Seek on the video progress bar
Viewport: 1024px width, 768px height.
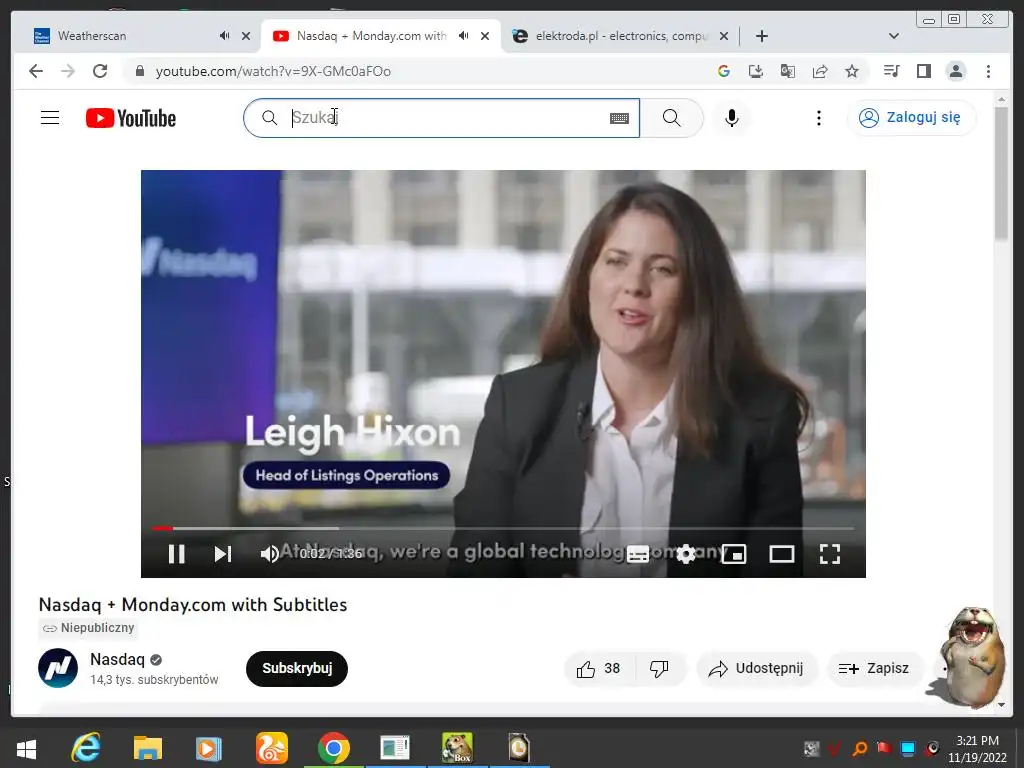[503, 528]
